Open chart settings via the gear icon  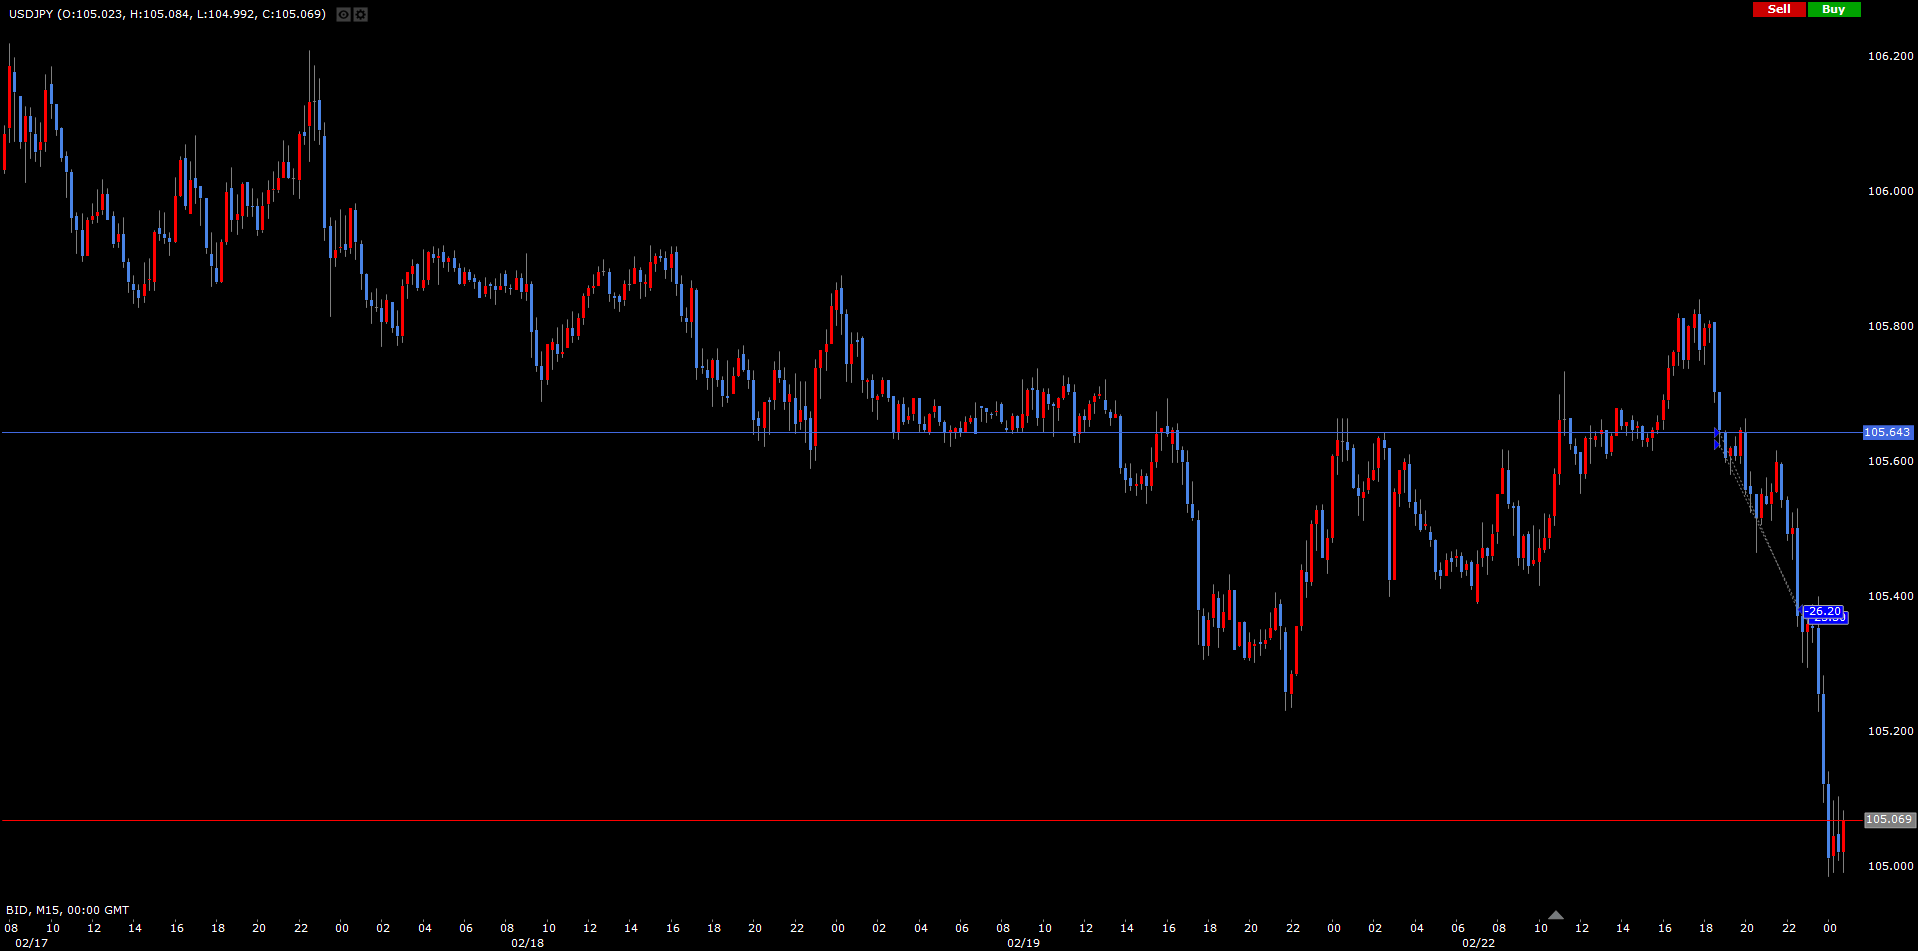coord(361,15)
